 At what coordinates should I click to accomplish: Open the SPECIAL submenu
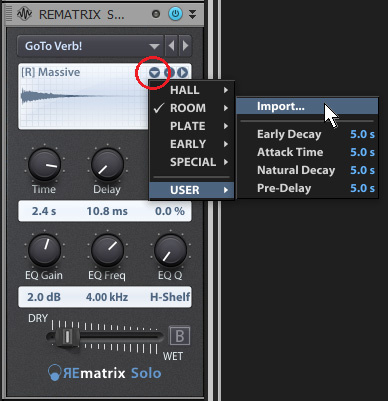pyautogui.click(x=192, y=162)
